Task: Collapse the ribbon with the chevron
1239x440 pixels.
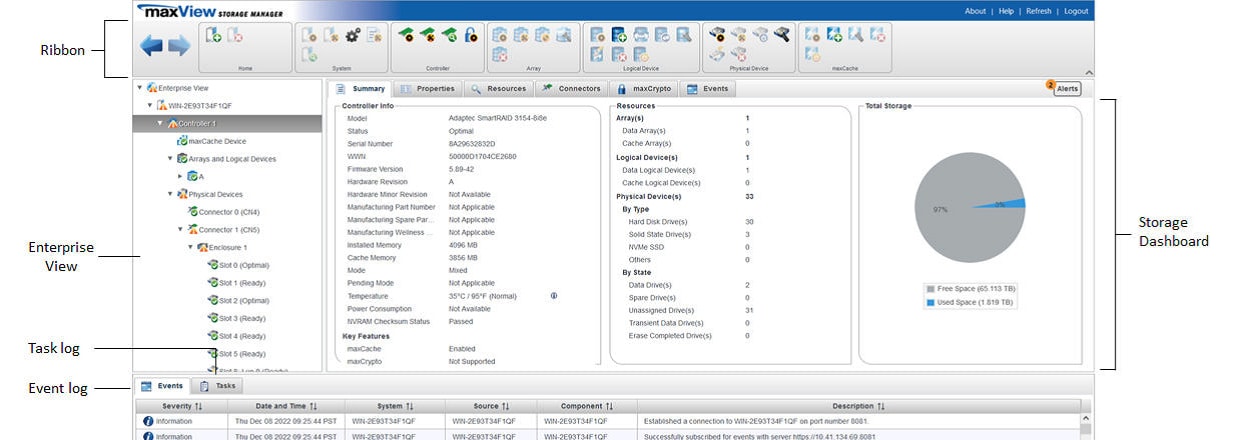Action: pyautogui.click(x=1088, y=72)
